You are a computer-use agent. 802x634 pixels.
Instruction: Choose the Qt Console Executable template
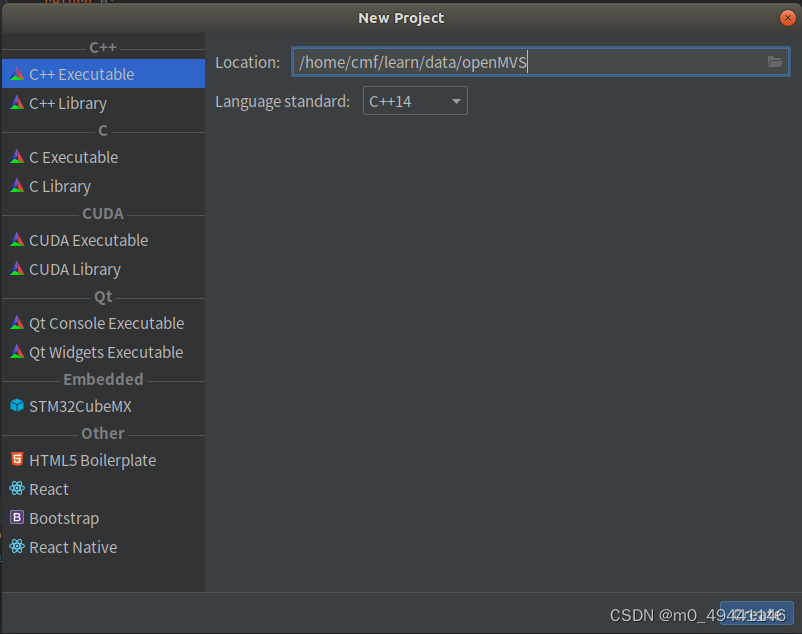click(x=106, y=323)
